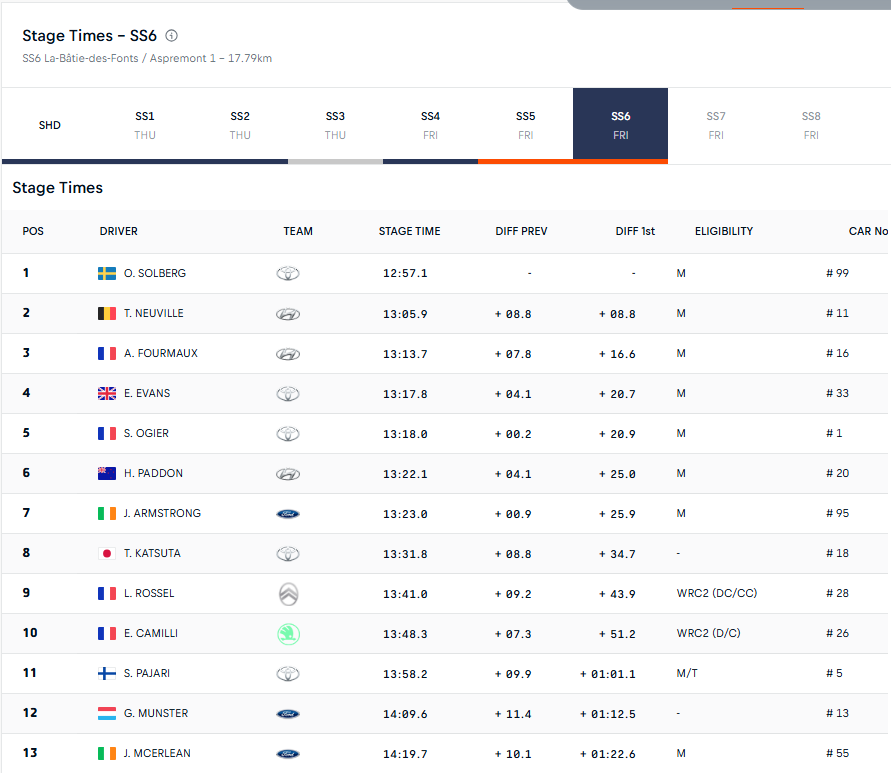Switch to the SS5 Friday tab
891x773 pixels.
tap(525, 125)
